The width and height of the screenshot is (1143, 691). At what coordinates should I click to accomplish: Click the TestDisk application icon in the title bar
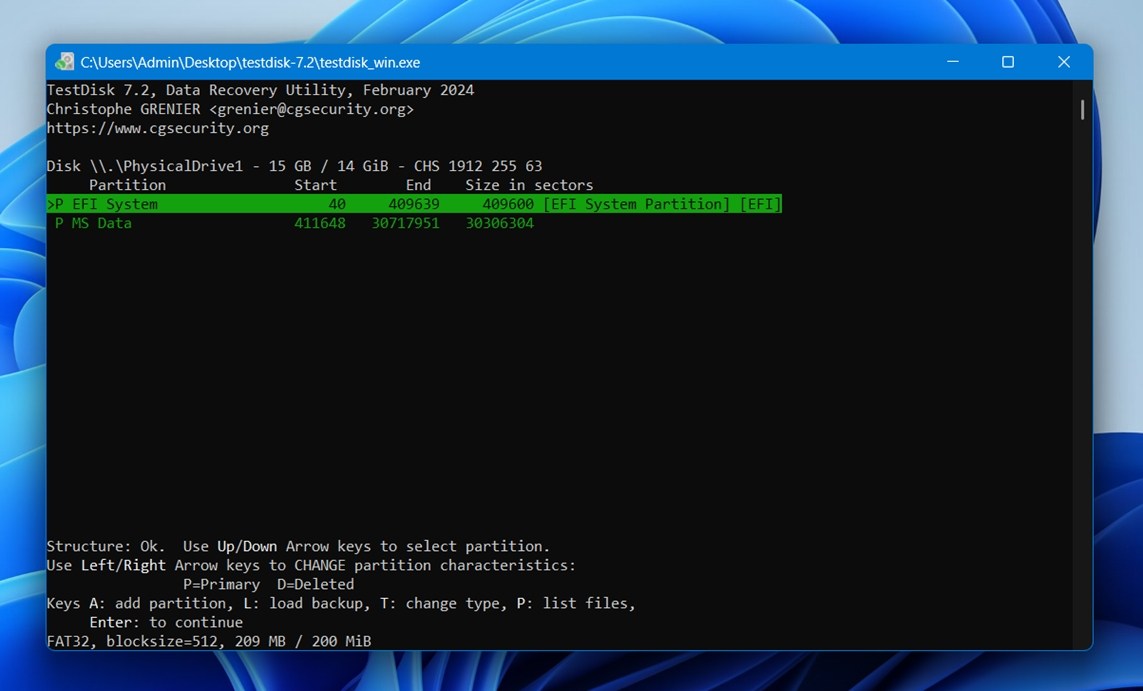[x=63, y=62]
